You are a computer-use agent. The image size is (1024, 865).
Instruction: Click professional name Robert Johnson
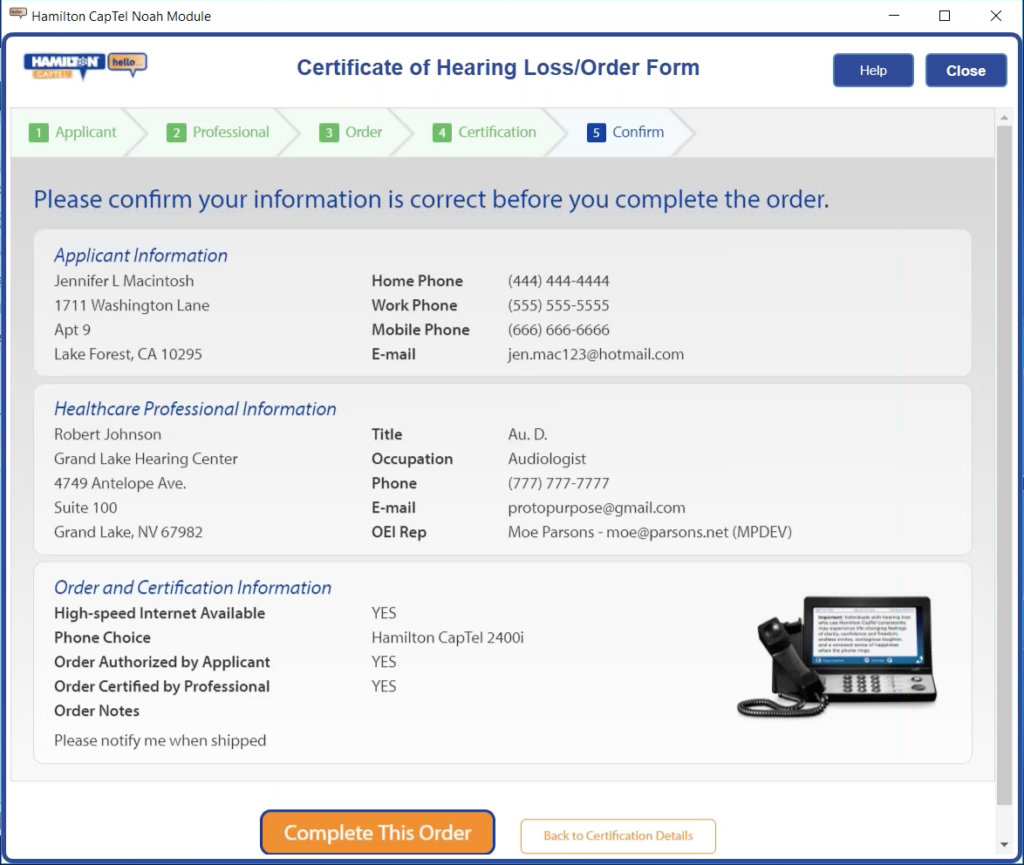point(108,434)
